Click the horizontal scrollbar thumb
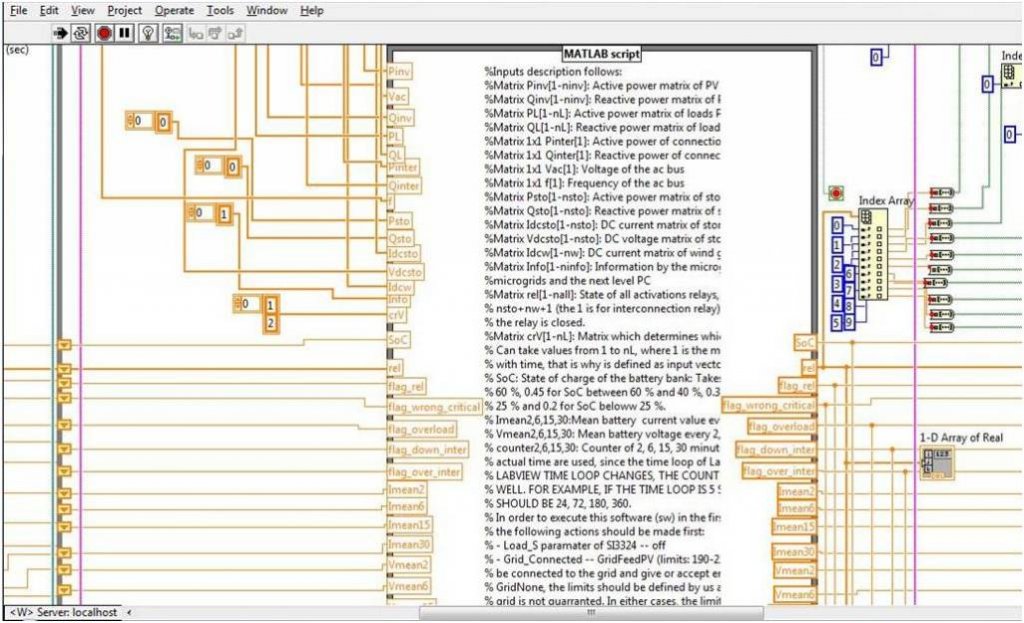 coord(590,613)
